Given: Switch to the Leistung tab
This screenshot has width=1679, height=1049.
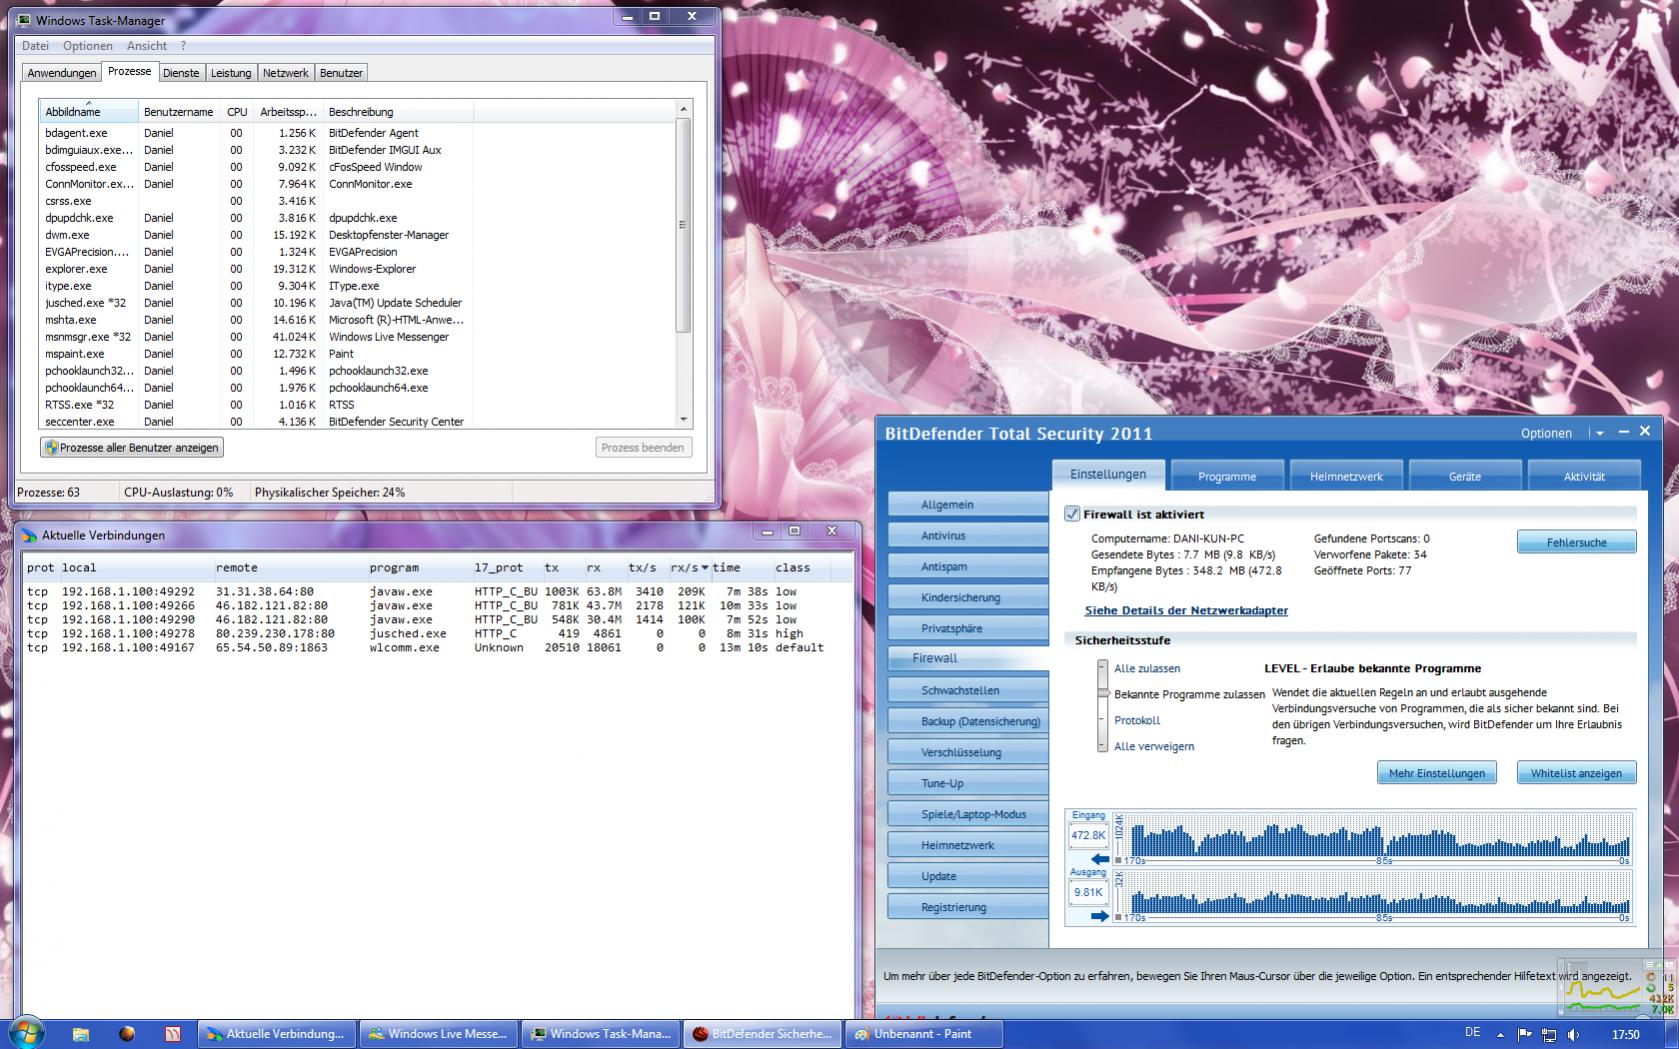Looking at the screenshot, I should click(231, 73).
